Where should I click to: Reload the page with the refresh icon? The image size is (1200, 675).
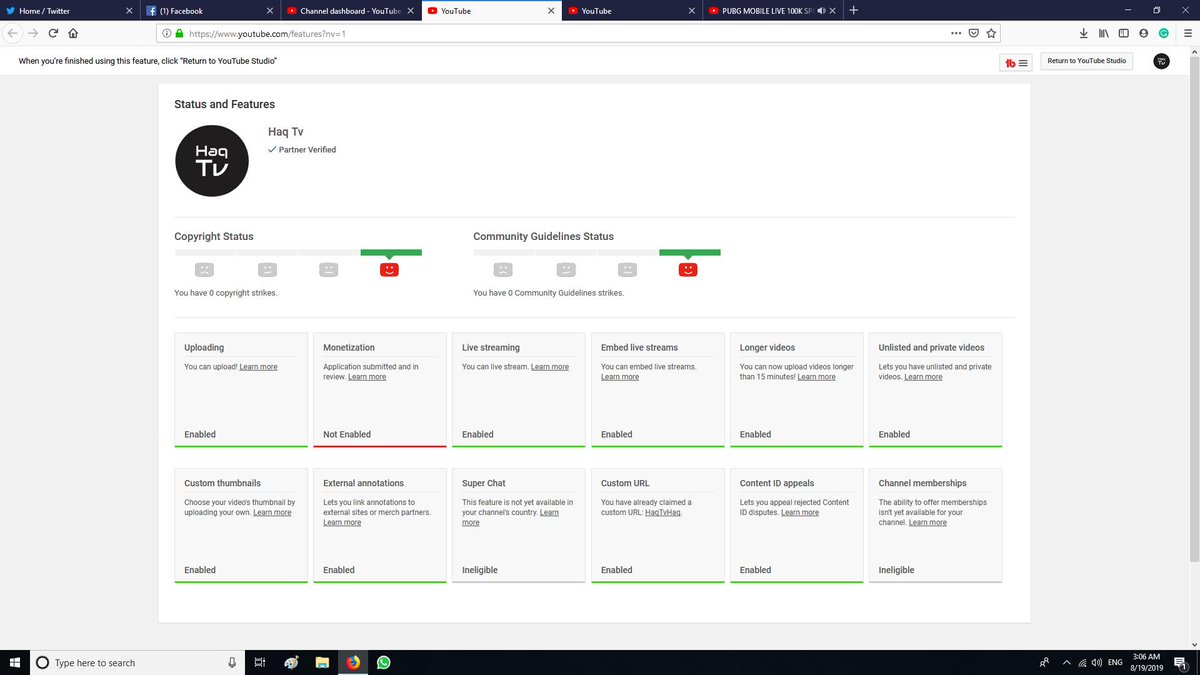click(53, 33)
